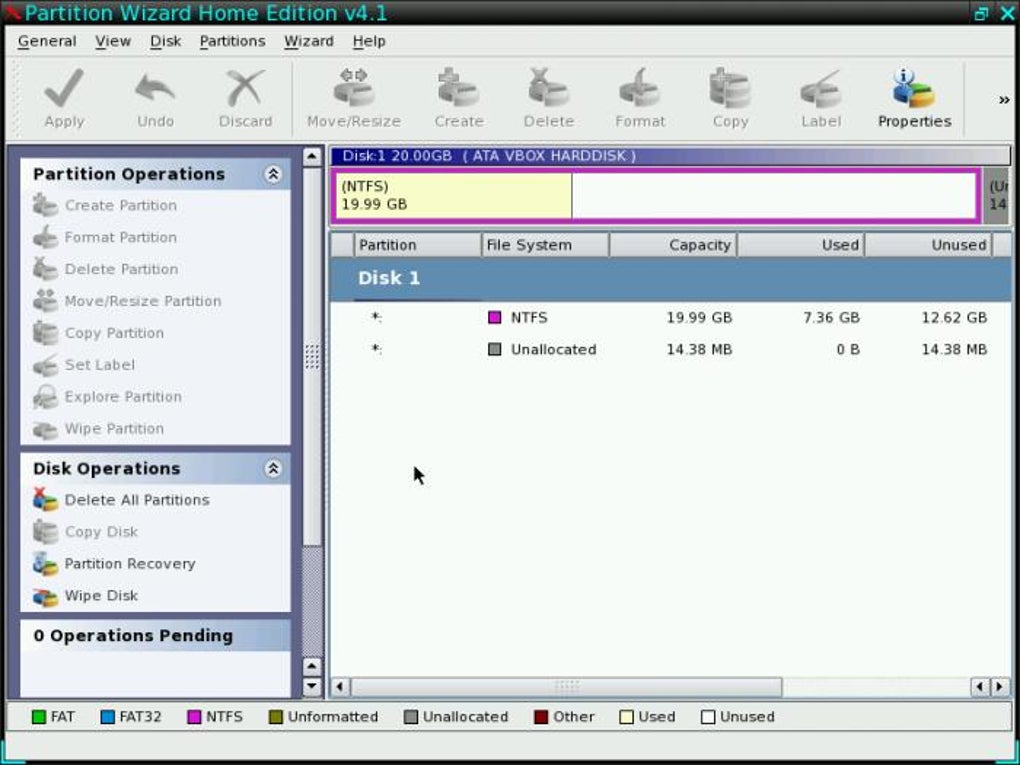
Task: Click Explore Partition icon in sidebar
Action: 46,396
